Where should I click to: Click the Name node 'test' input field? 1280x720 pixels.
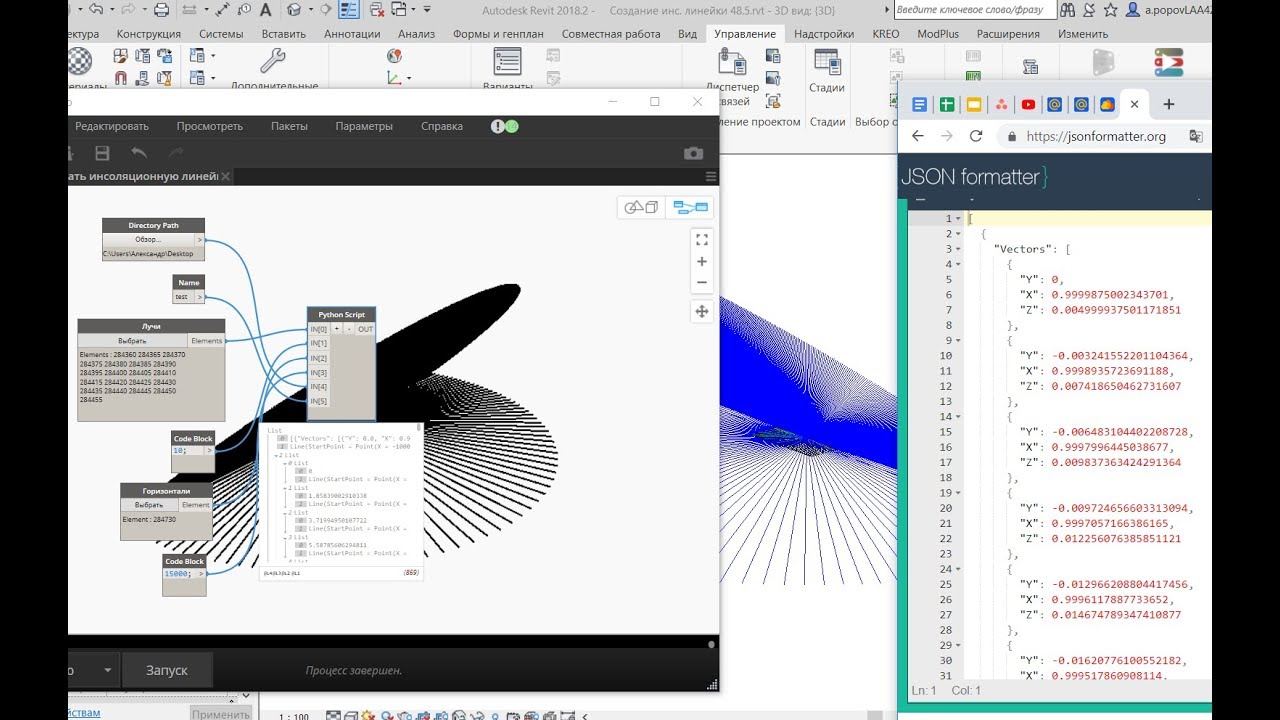(x=183, y=297)
